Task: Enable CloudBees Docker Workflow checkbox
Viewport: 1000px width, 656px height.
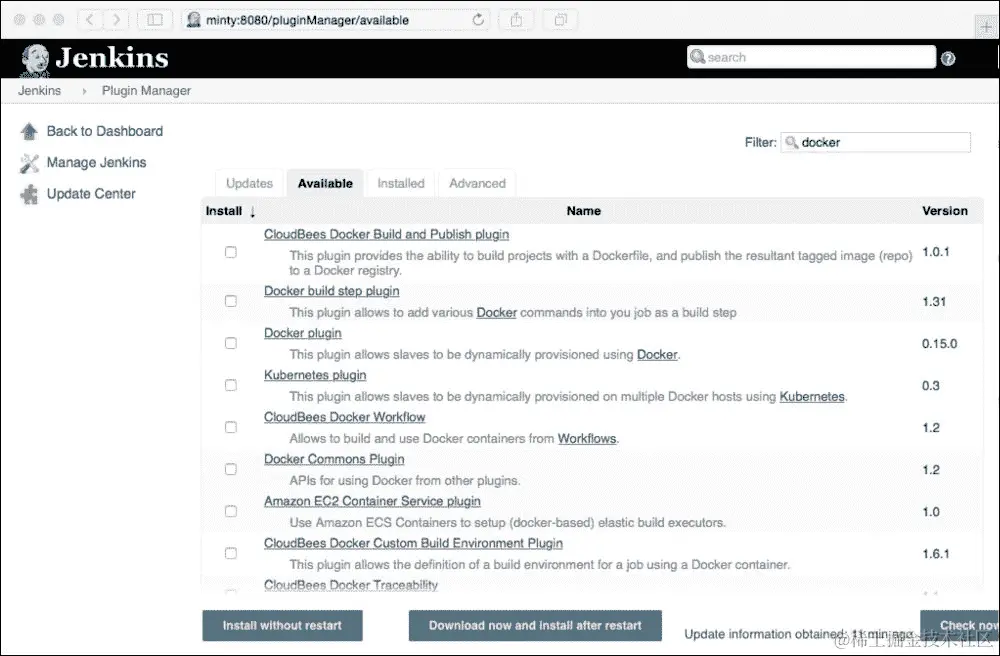Action: point(231,427)
